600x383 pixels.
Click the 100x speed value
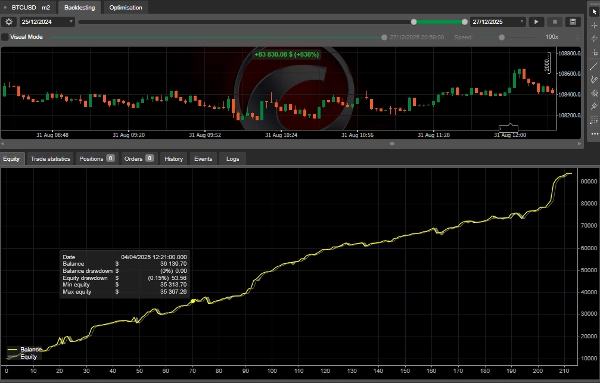pos(551,37)
